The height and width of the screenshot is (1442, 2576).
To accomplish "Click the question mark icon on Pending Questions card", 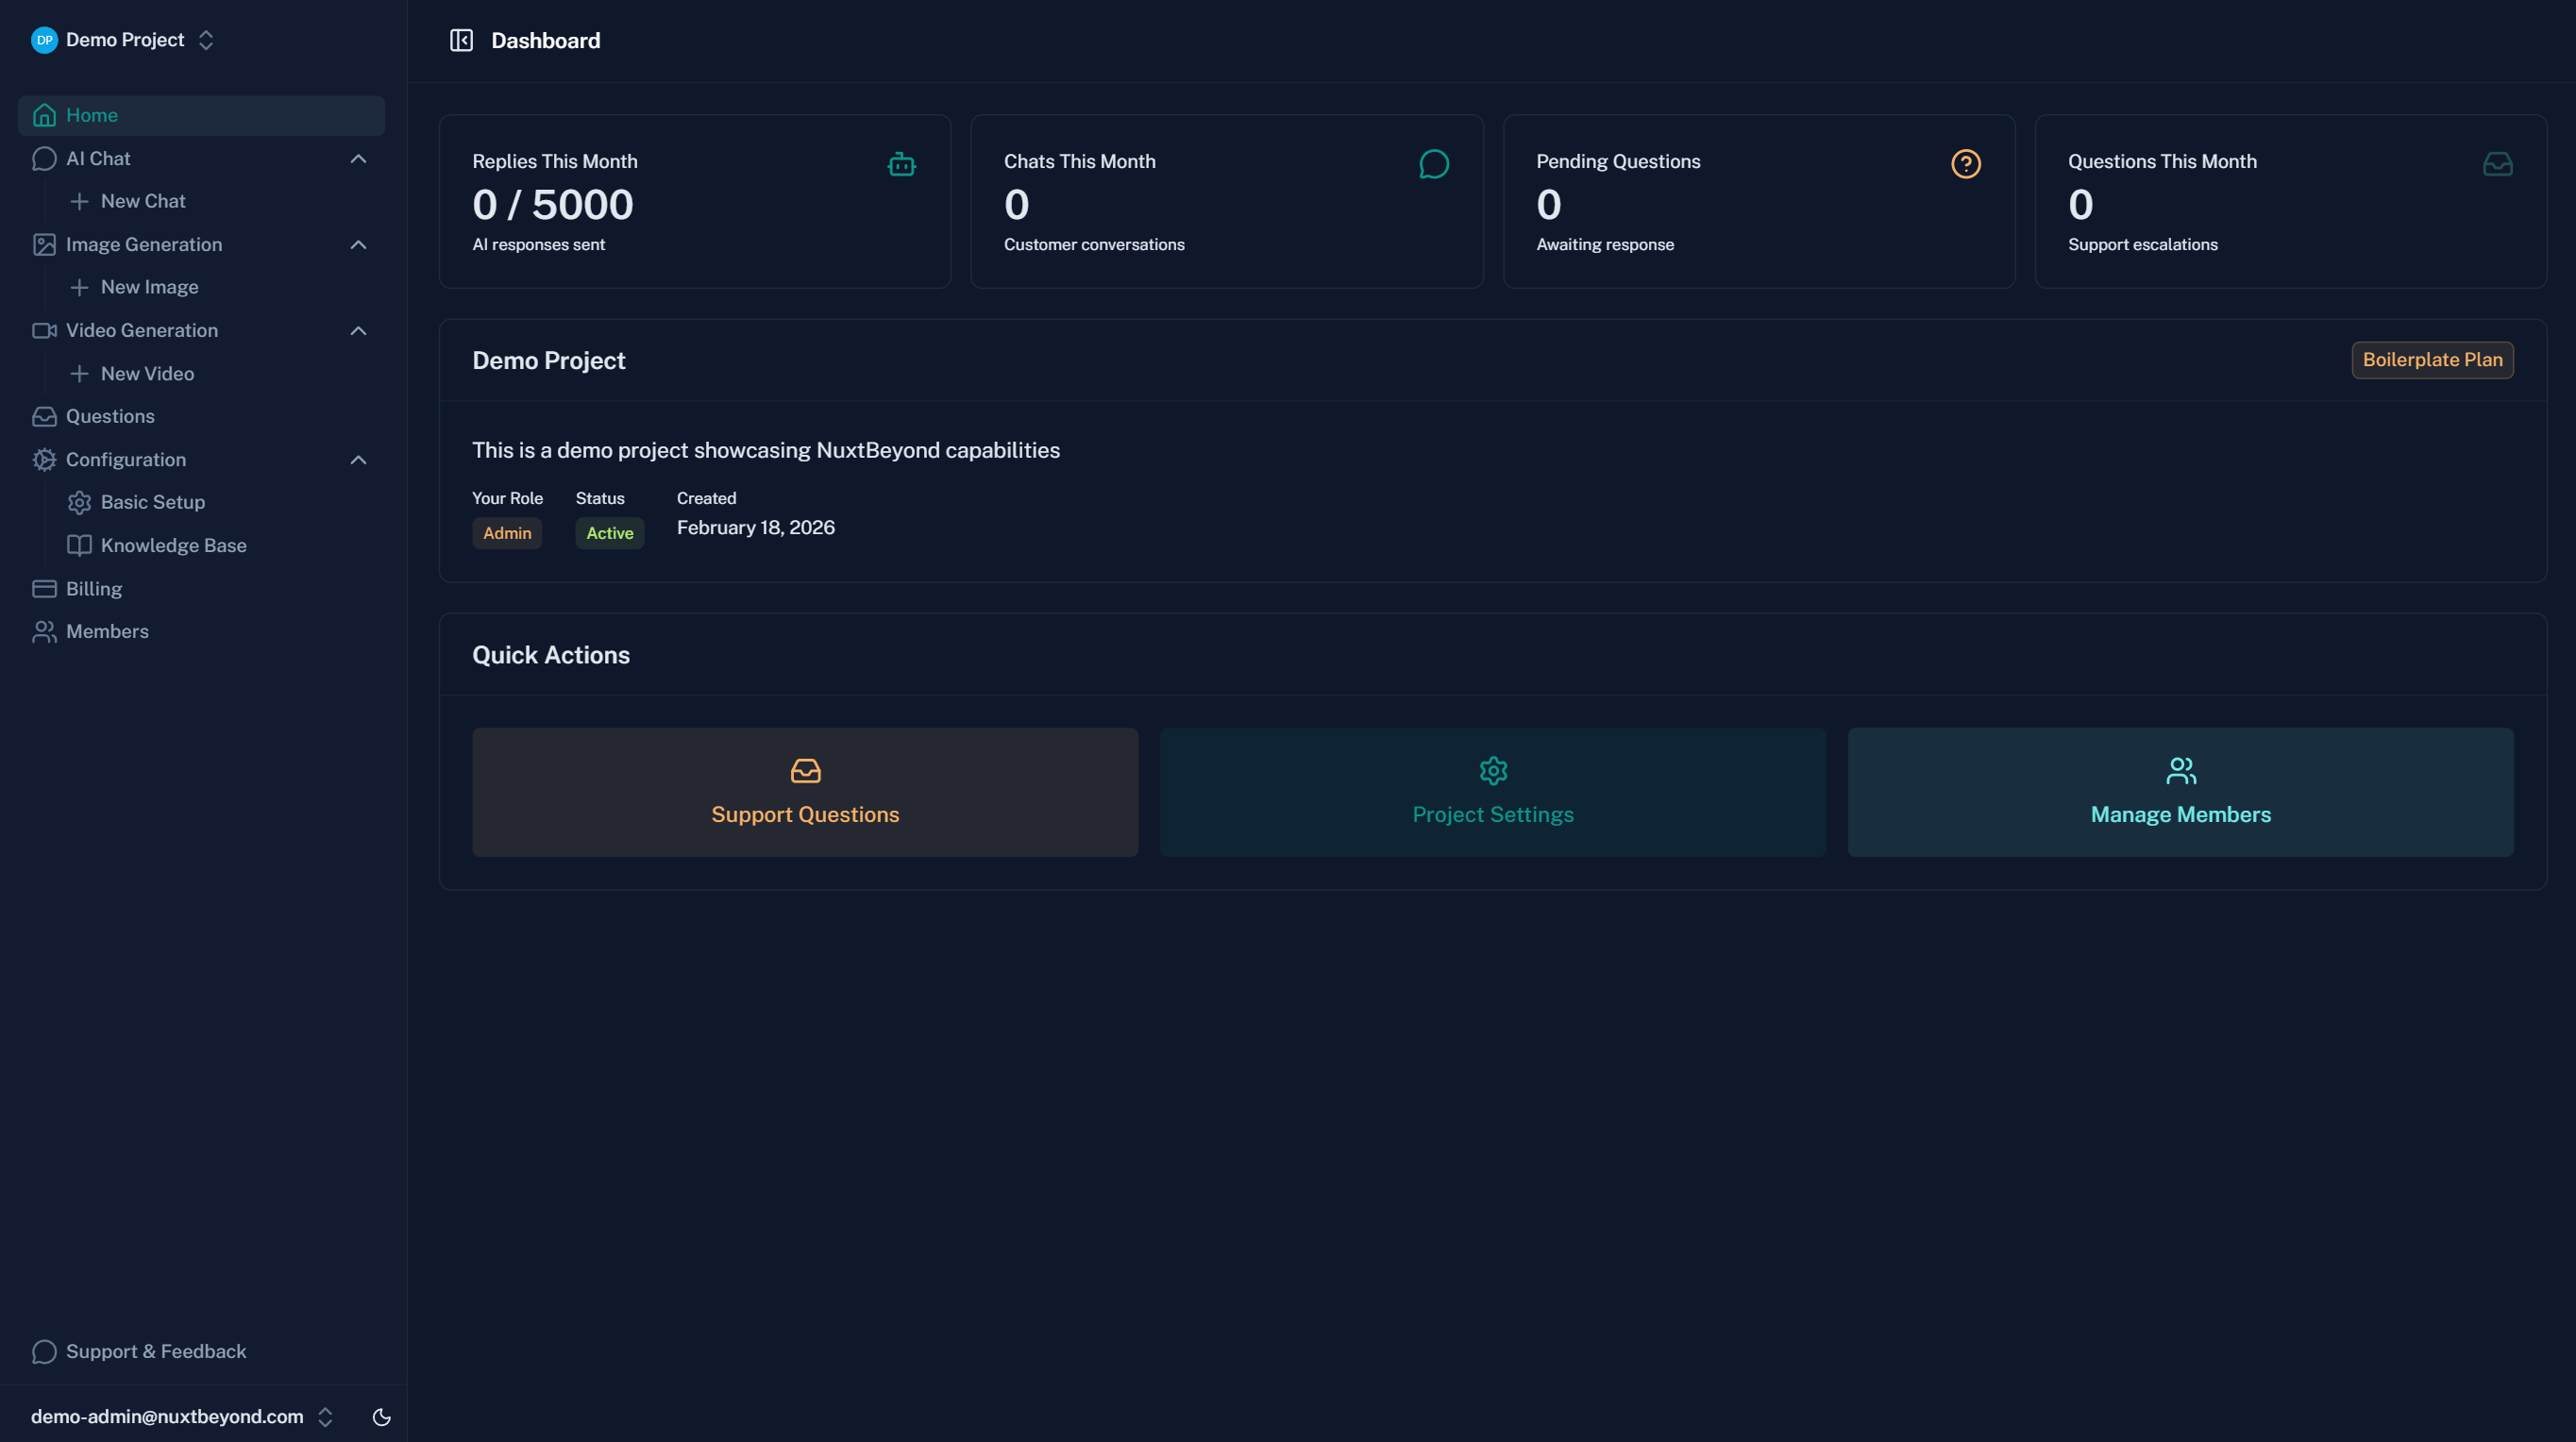I will click(1966, 164).
